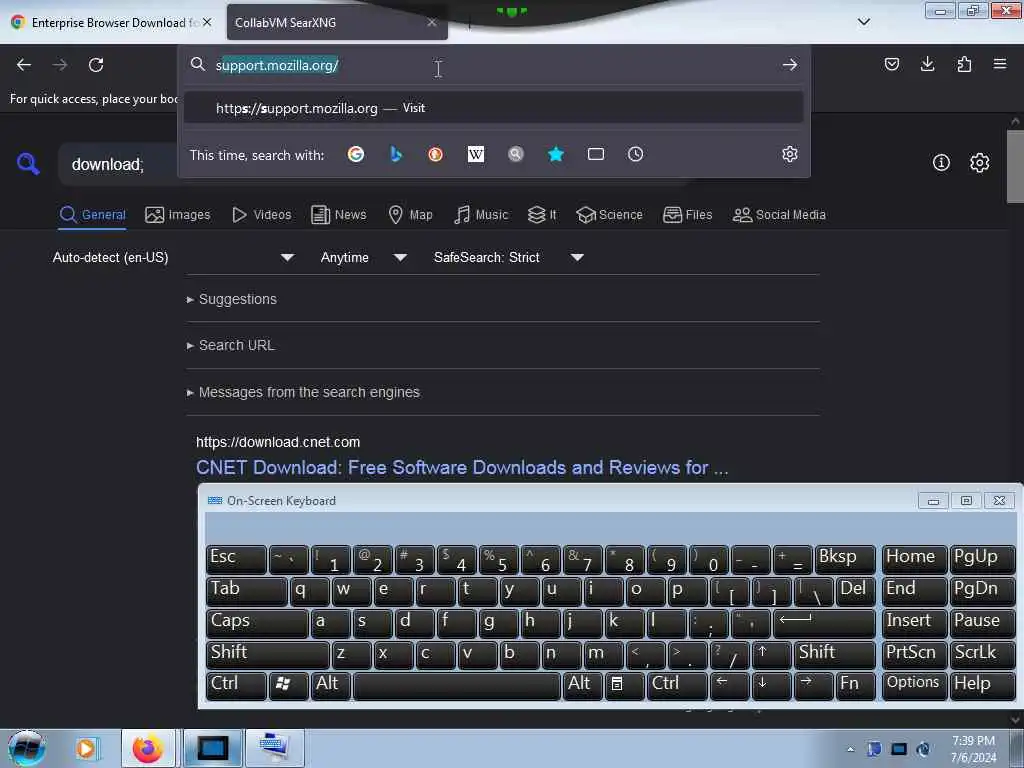
Task: Open the list all tabs chevron
Action: point(863,22)
